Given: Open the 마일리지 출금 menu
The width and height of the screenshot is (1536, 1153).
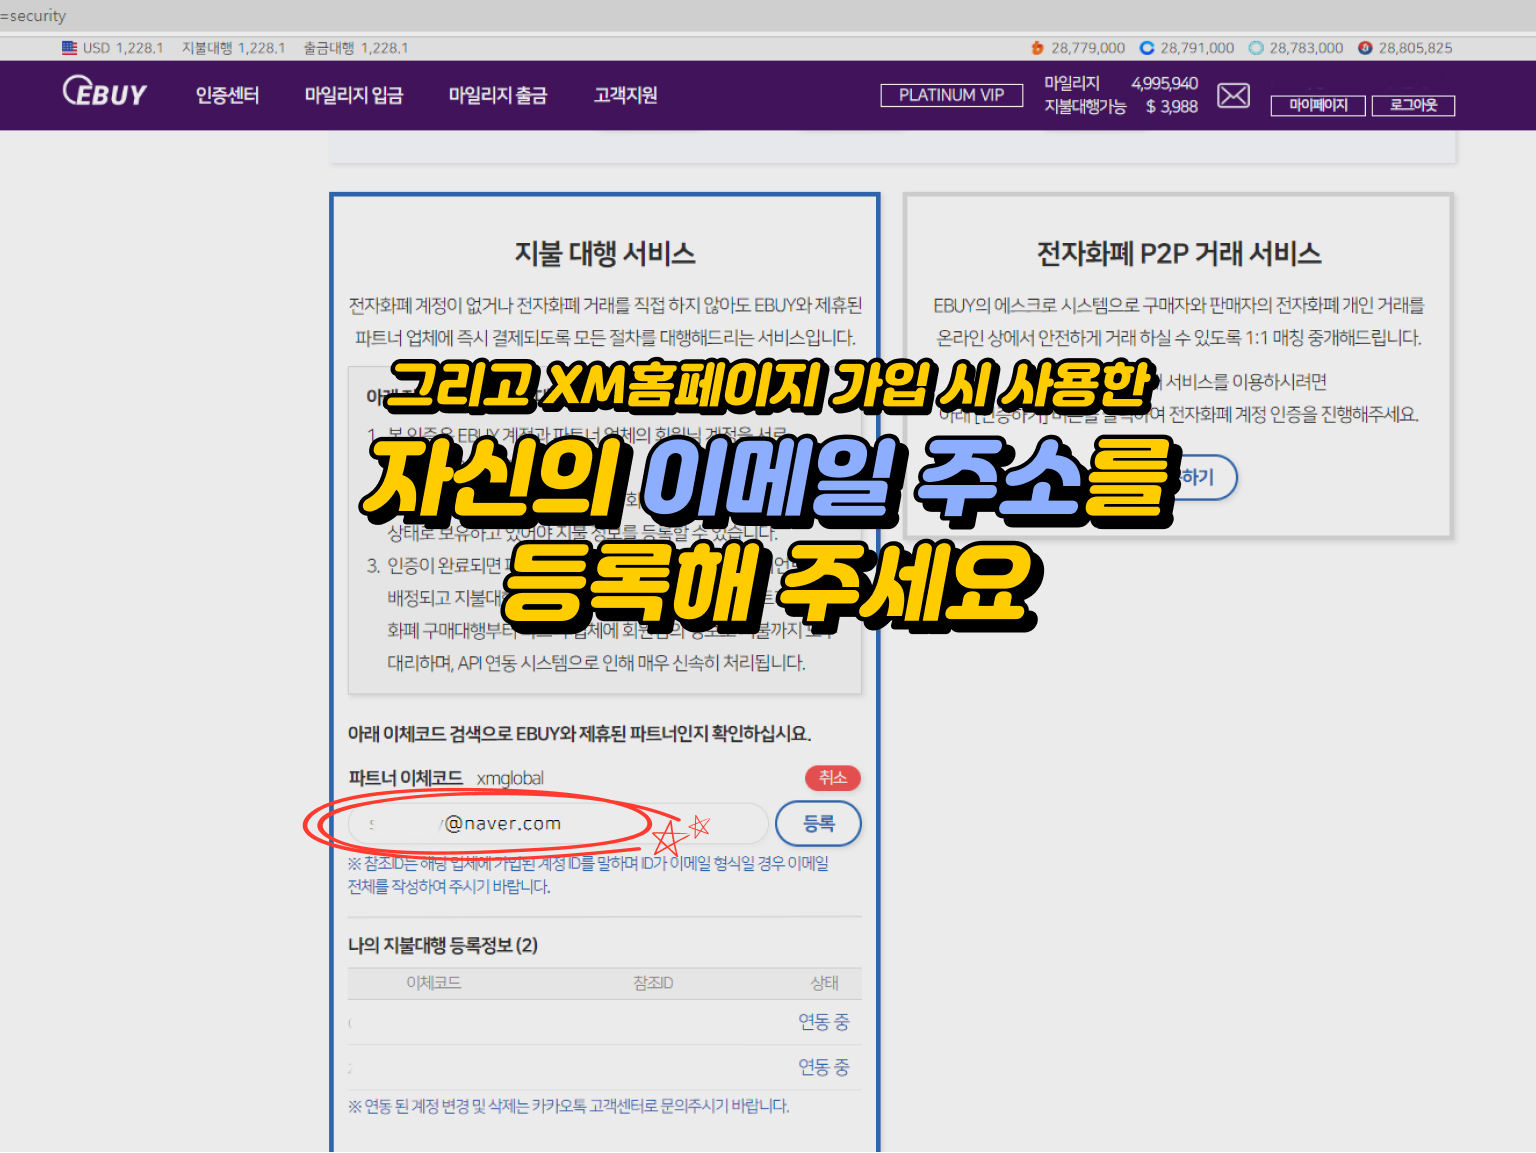Looking at the screenshot, I should pos(497,95).
